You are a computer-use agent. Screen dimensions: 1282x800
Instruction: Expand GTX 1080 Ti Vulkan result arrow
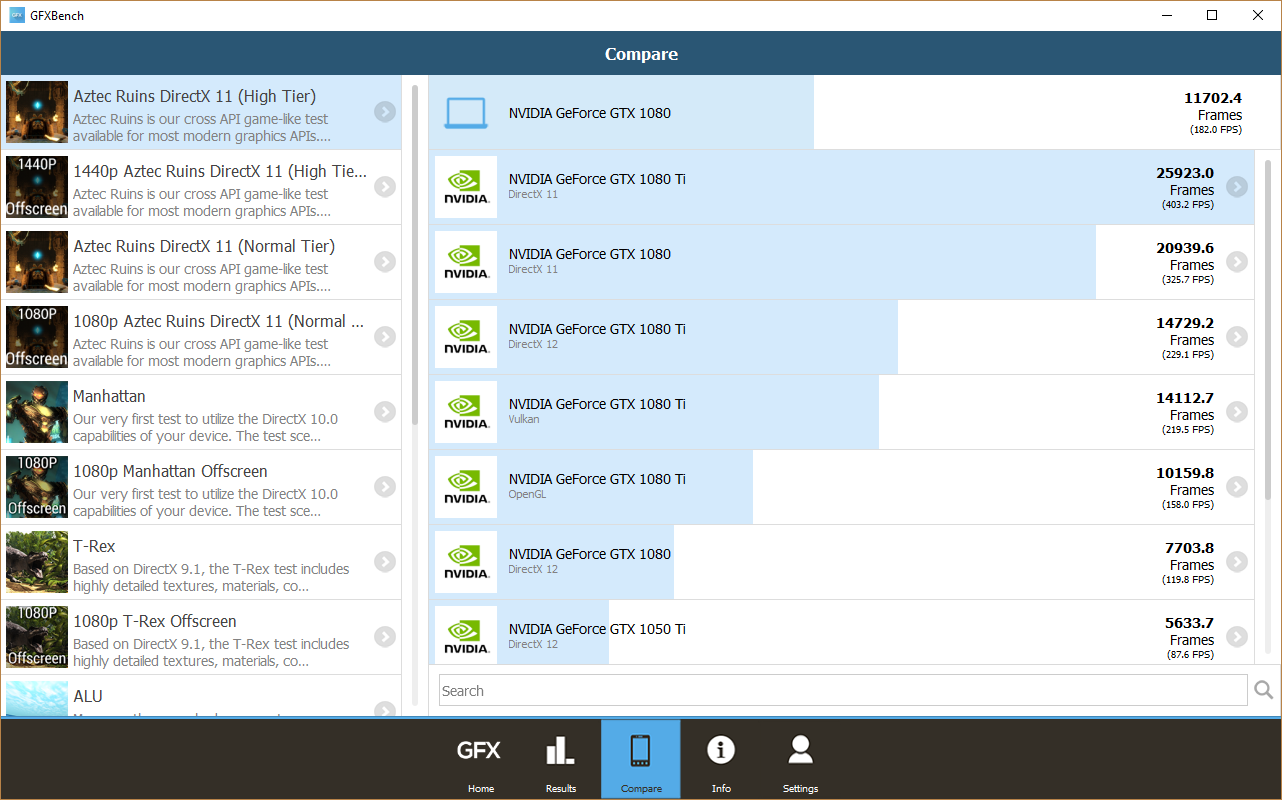click(1237, 412)
